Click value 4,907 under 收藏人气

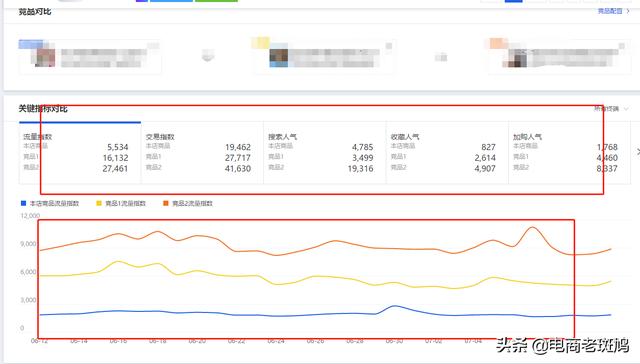[485, 169]
